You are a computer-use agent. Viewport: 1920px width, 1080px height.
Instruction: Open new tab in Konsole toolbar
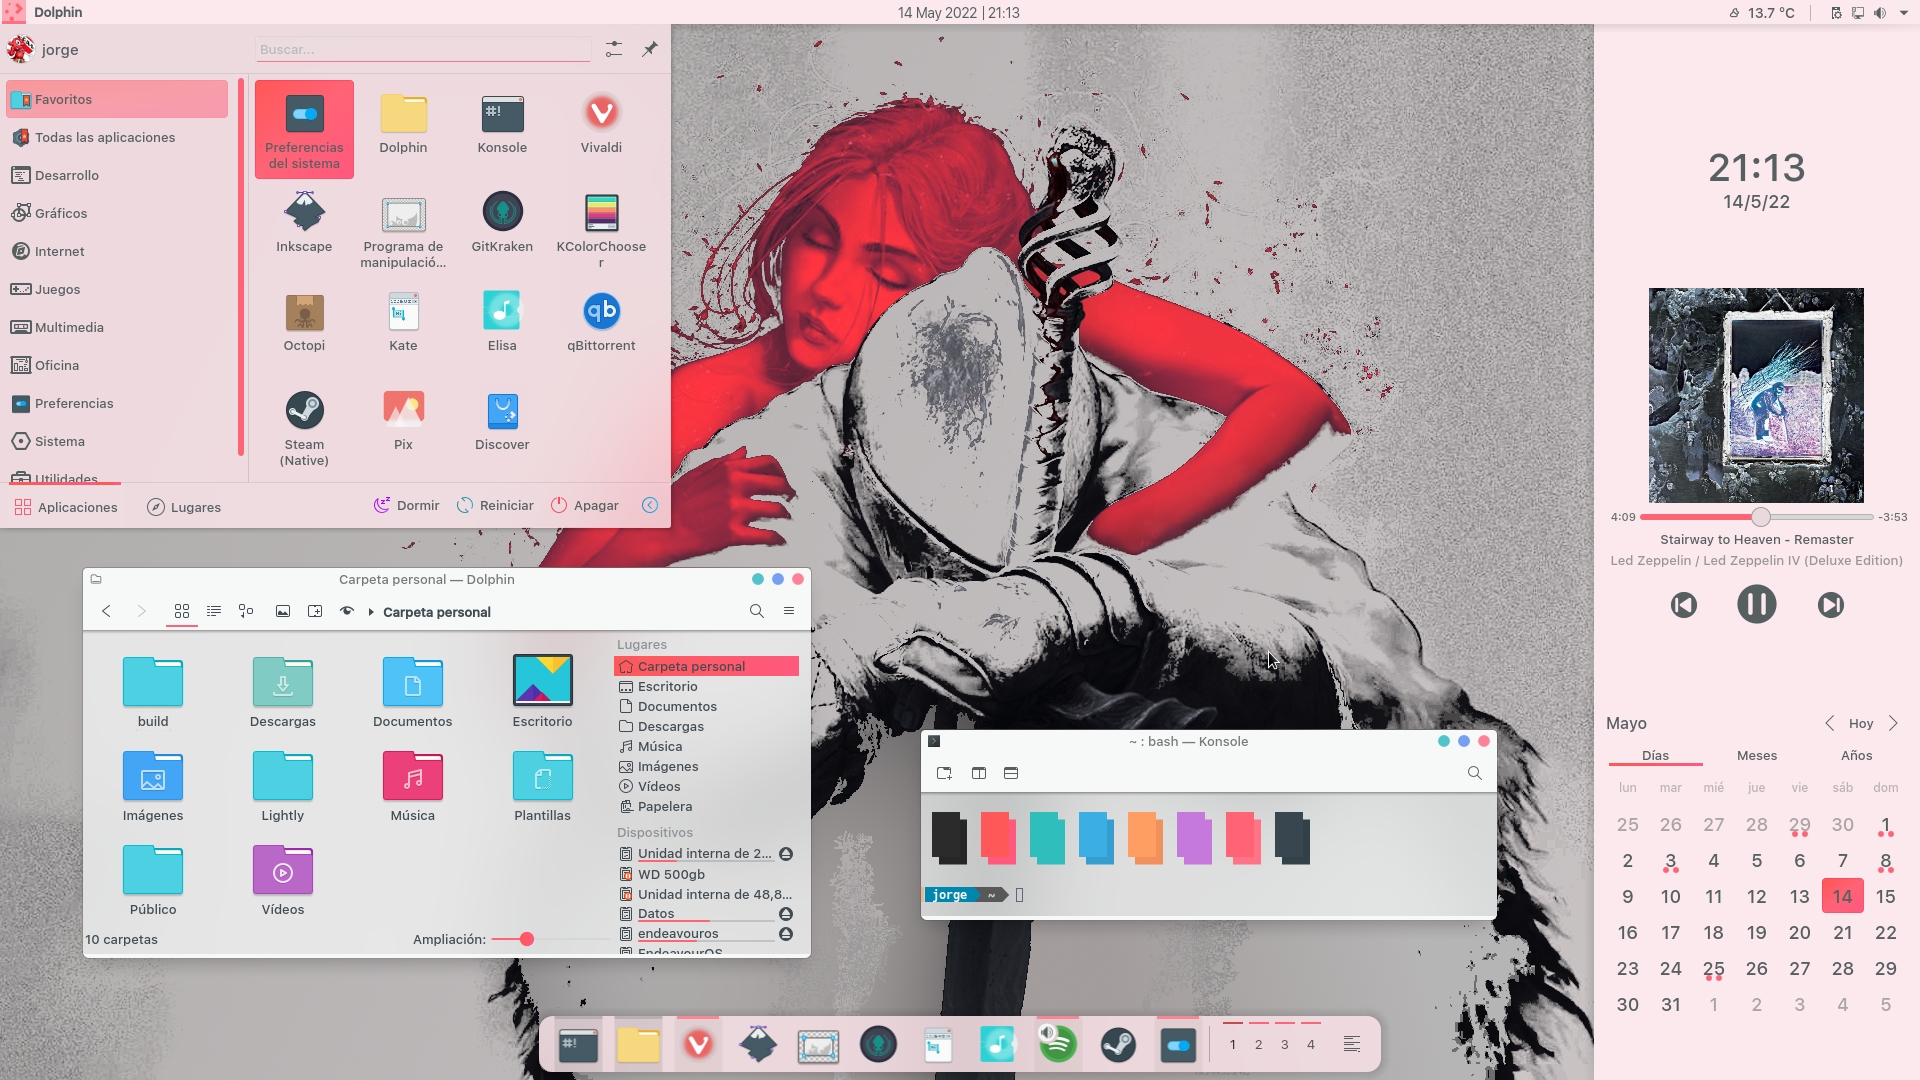coord(944,773)
